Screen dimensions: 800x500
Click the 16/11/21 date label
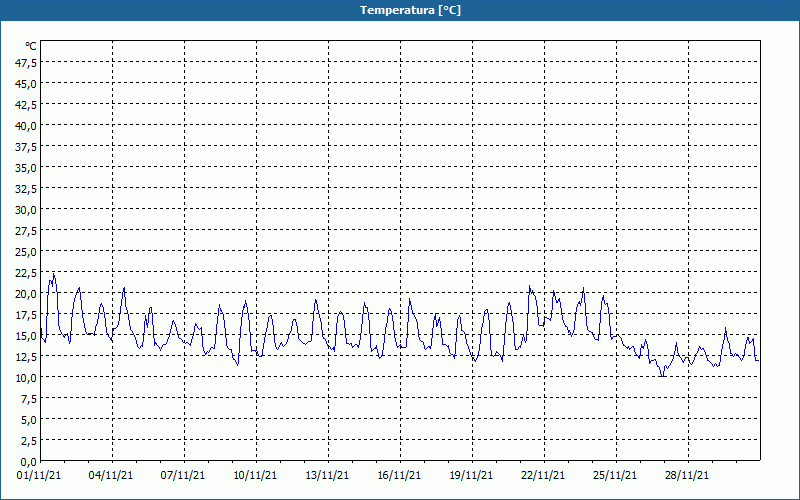(x=399, y=475)
